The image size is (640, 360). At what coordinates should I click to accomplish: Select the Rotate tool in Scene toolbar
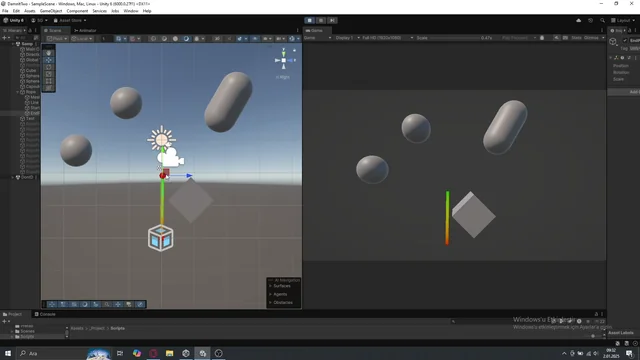49,67
